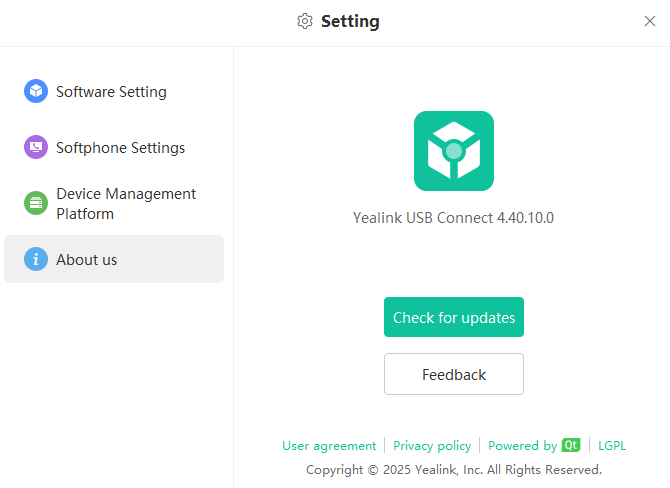Image resolution: width=670 pixels, height=488 pixels.
Task: Click the blue cube Software Setting icon
Action: click(x=36, y=91)
